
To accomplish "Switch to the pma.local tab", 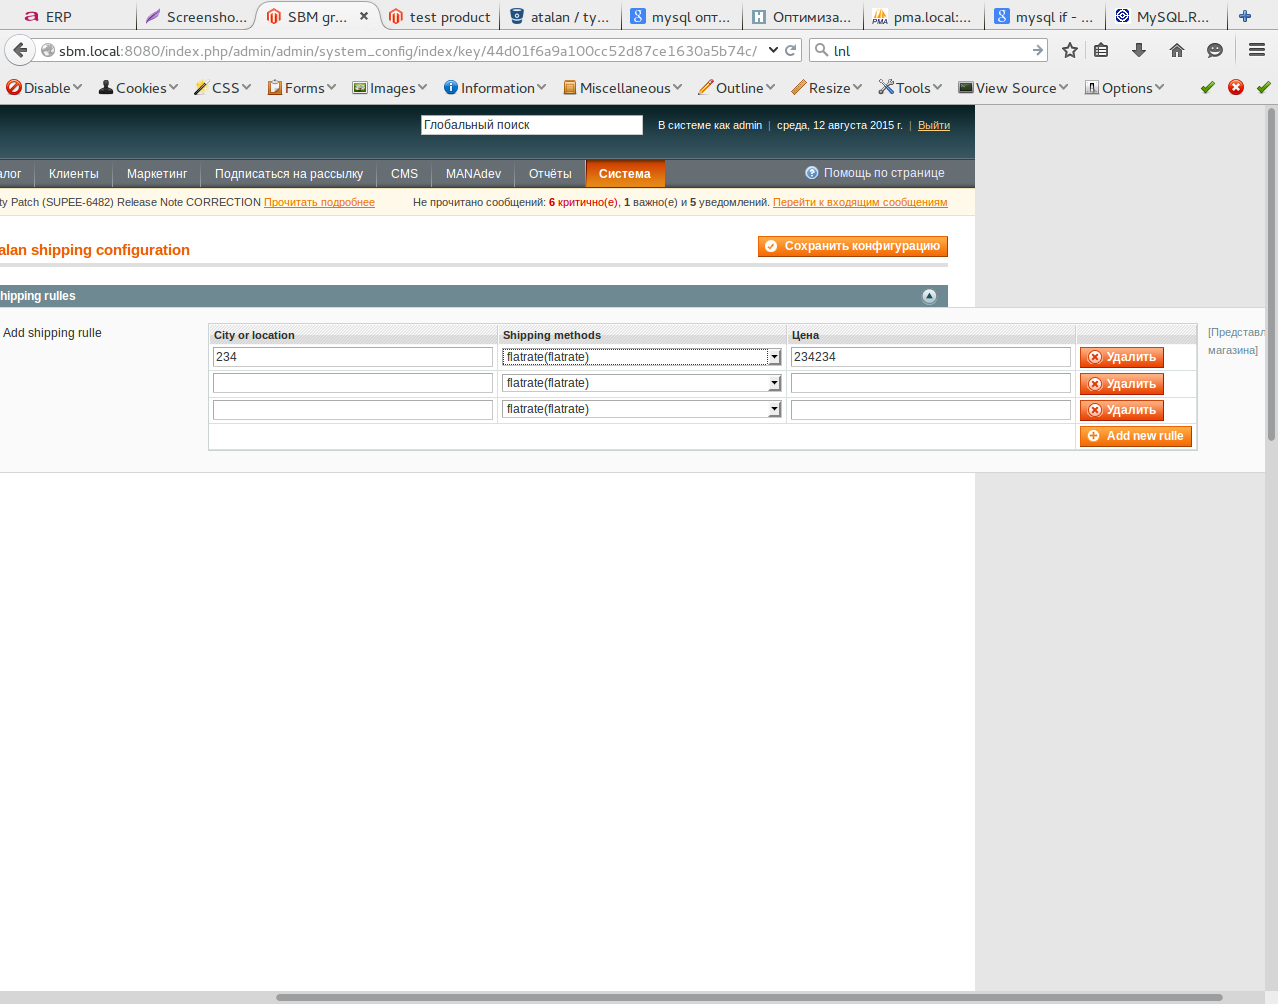I will [924, 16].
